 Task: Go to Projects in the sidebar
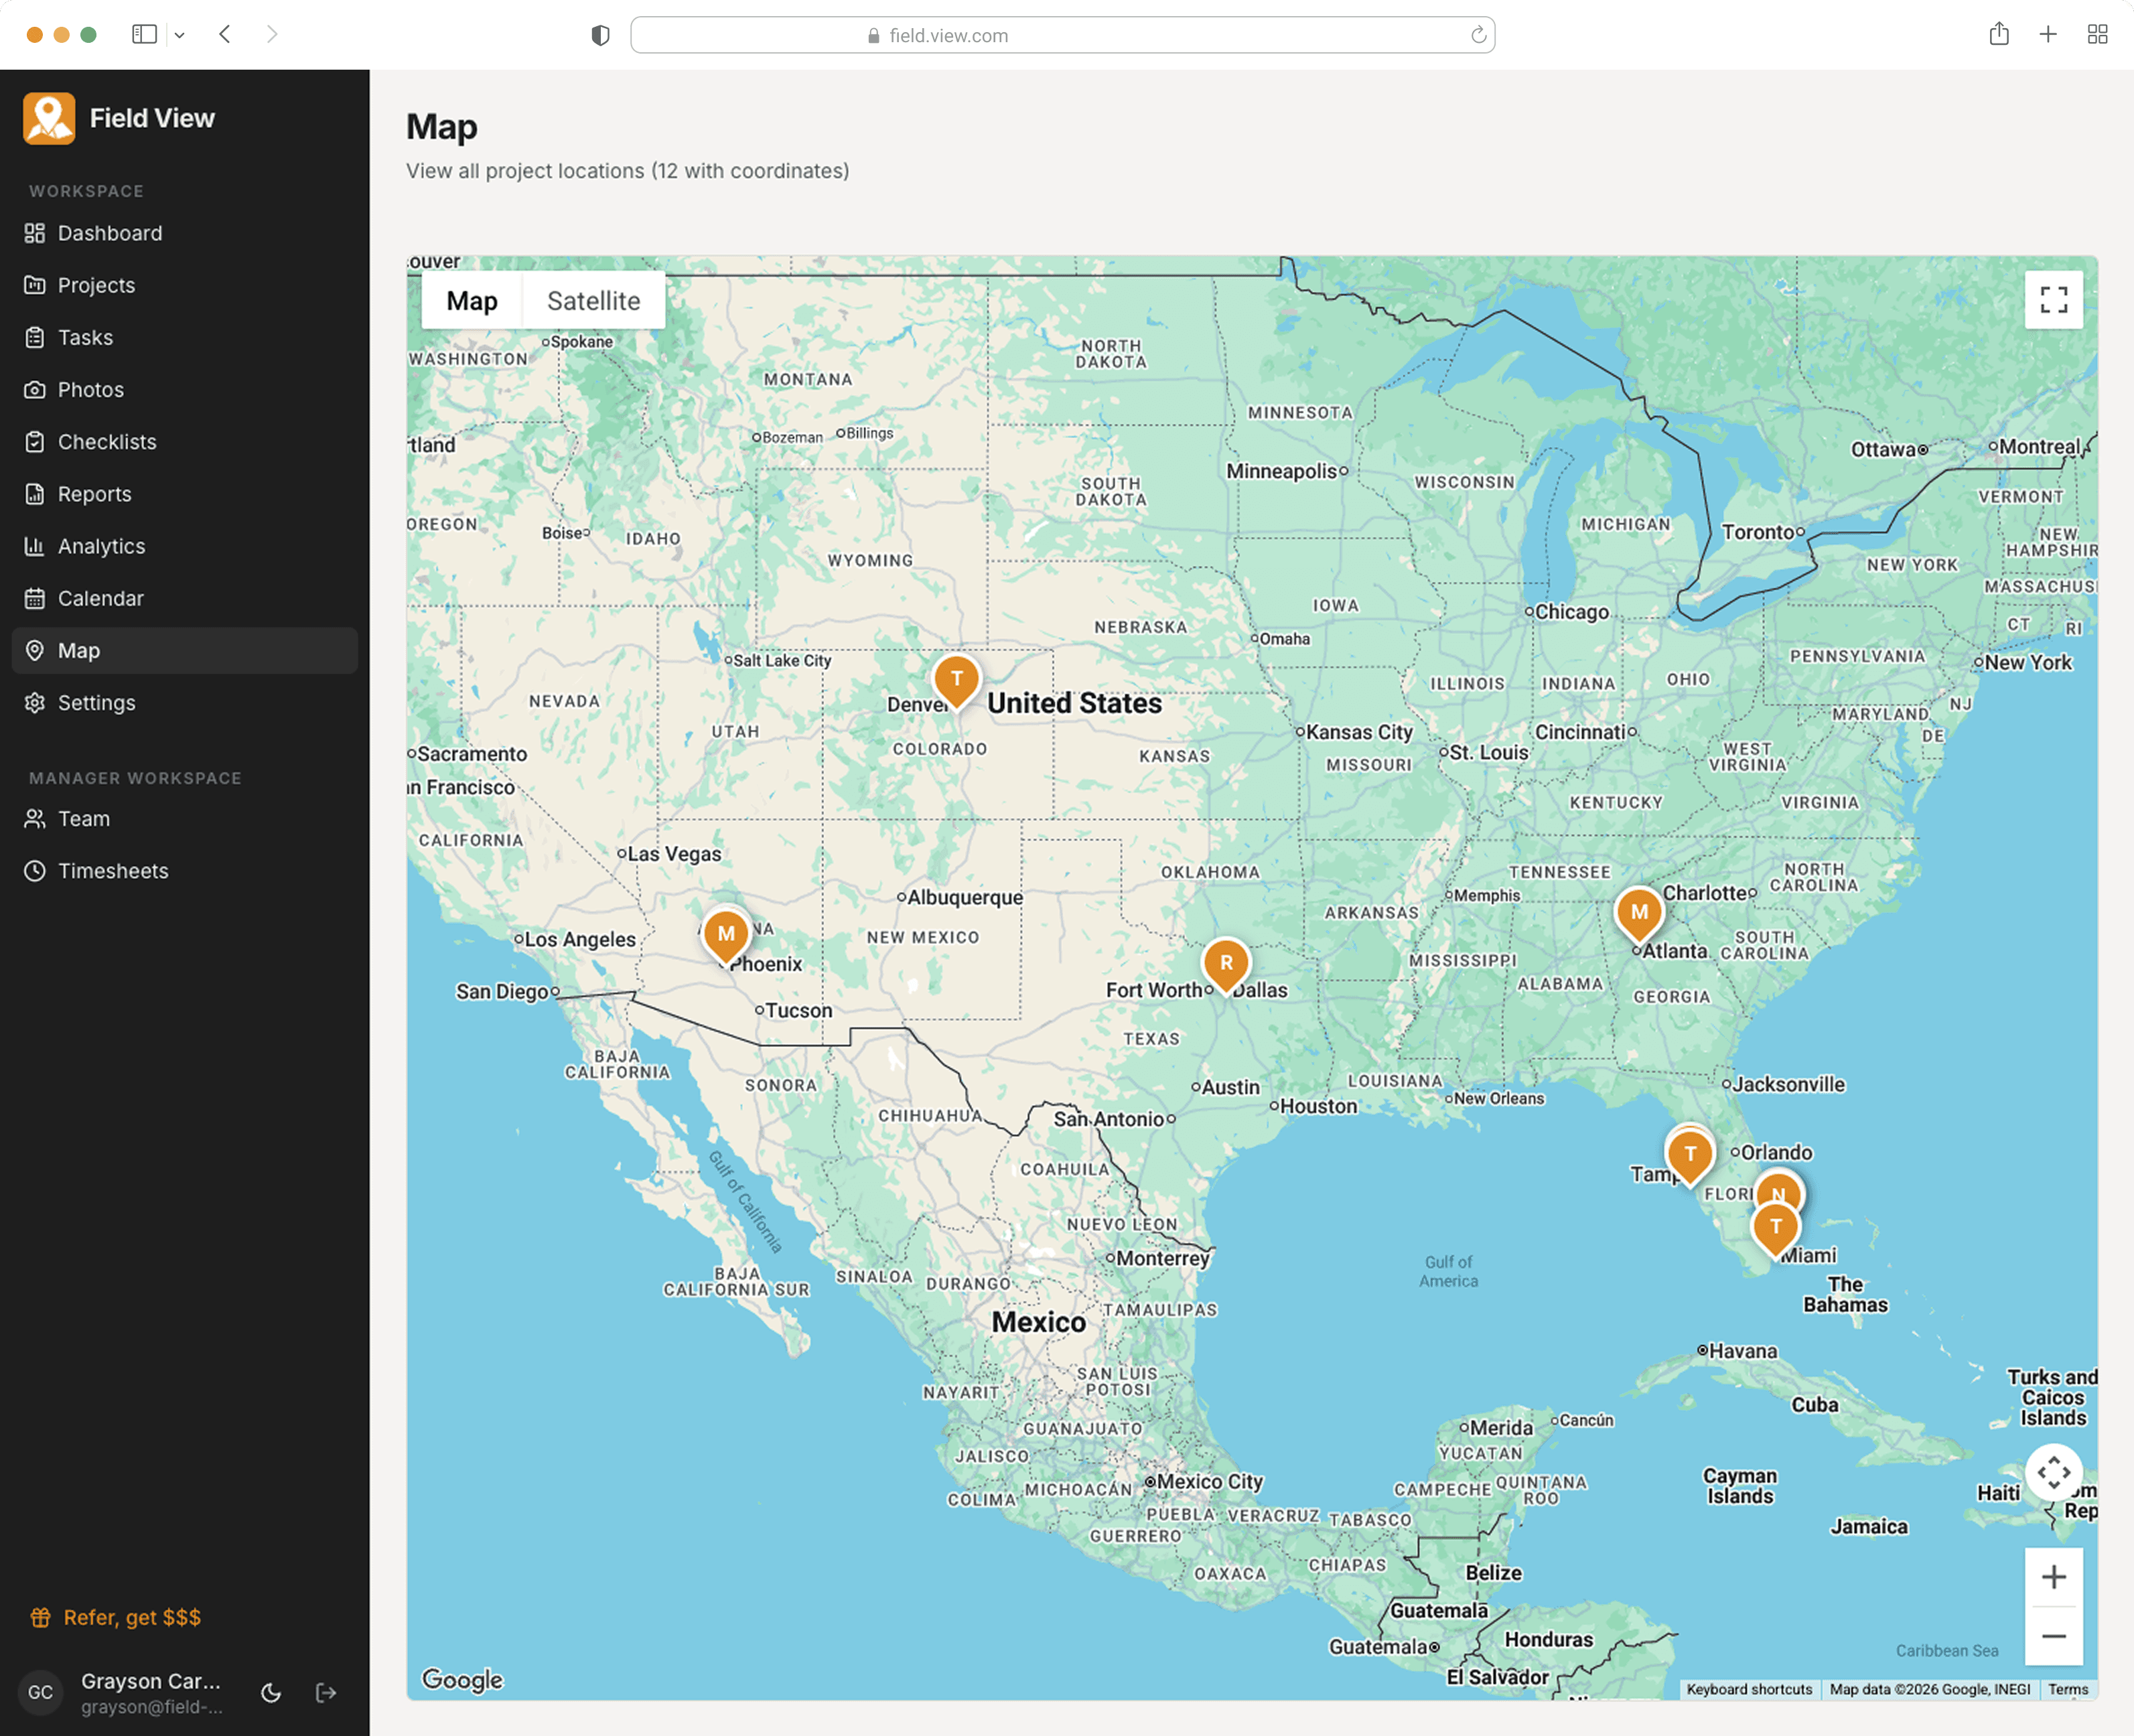(x=185, y=285)
